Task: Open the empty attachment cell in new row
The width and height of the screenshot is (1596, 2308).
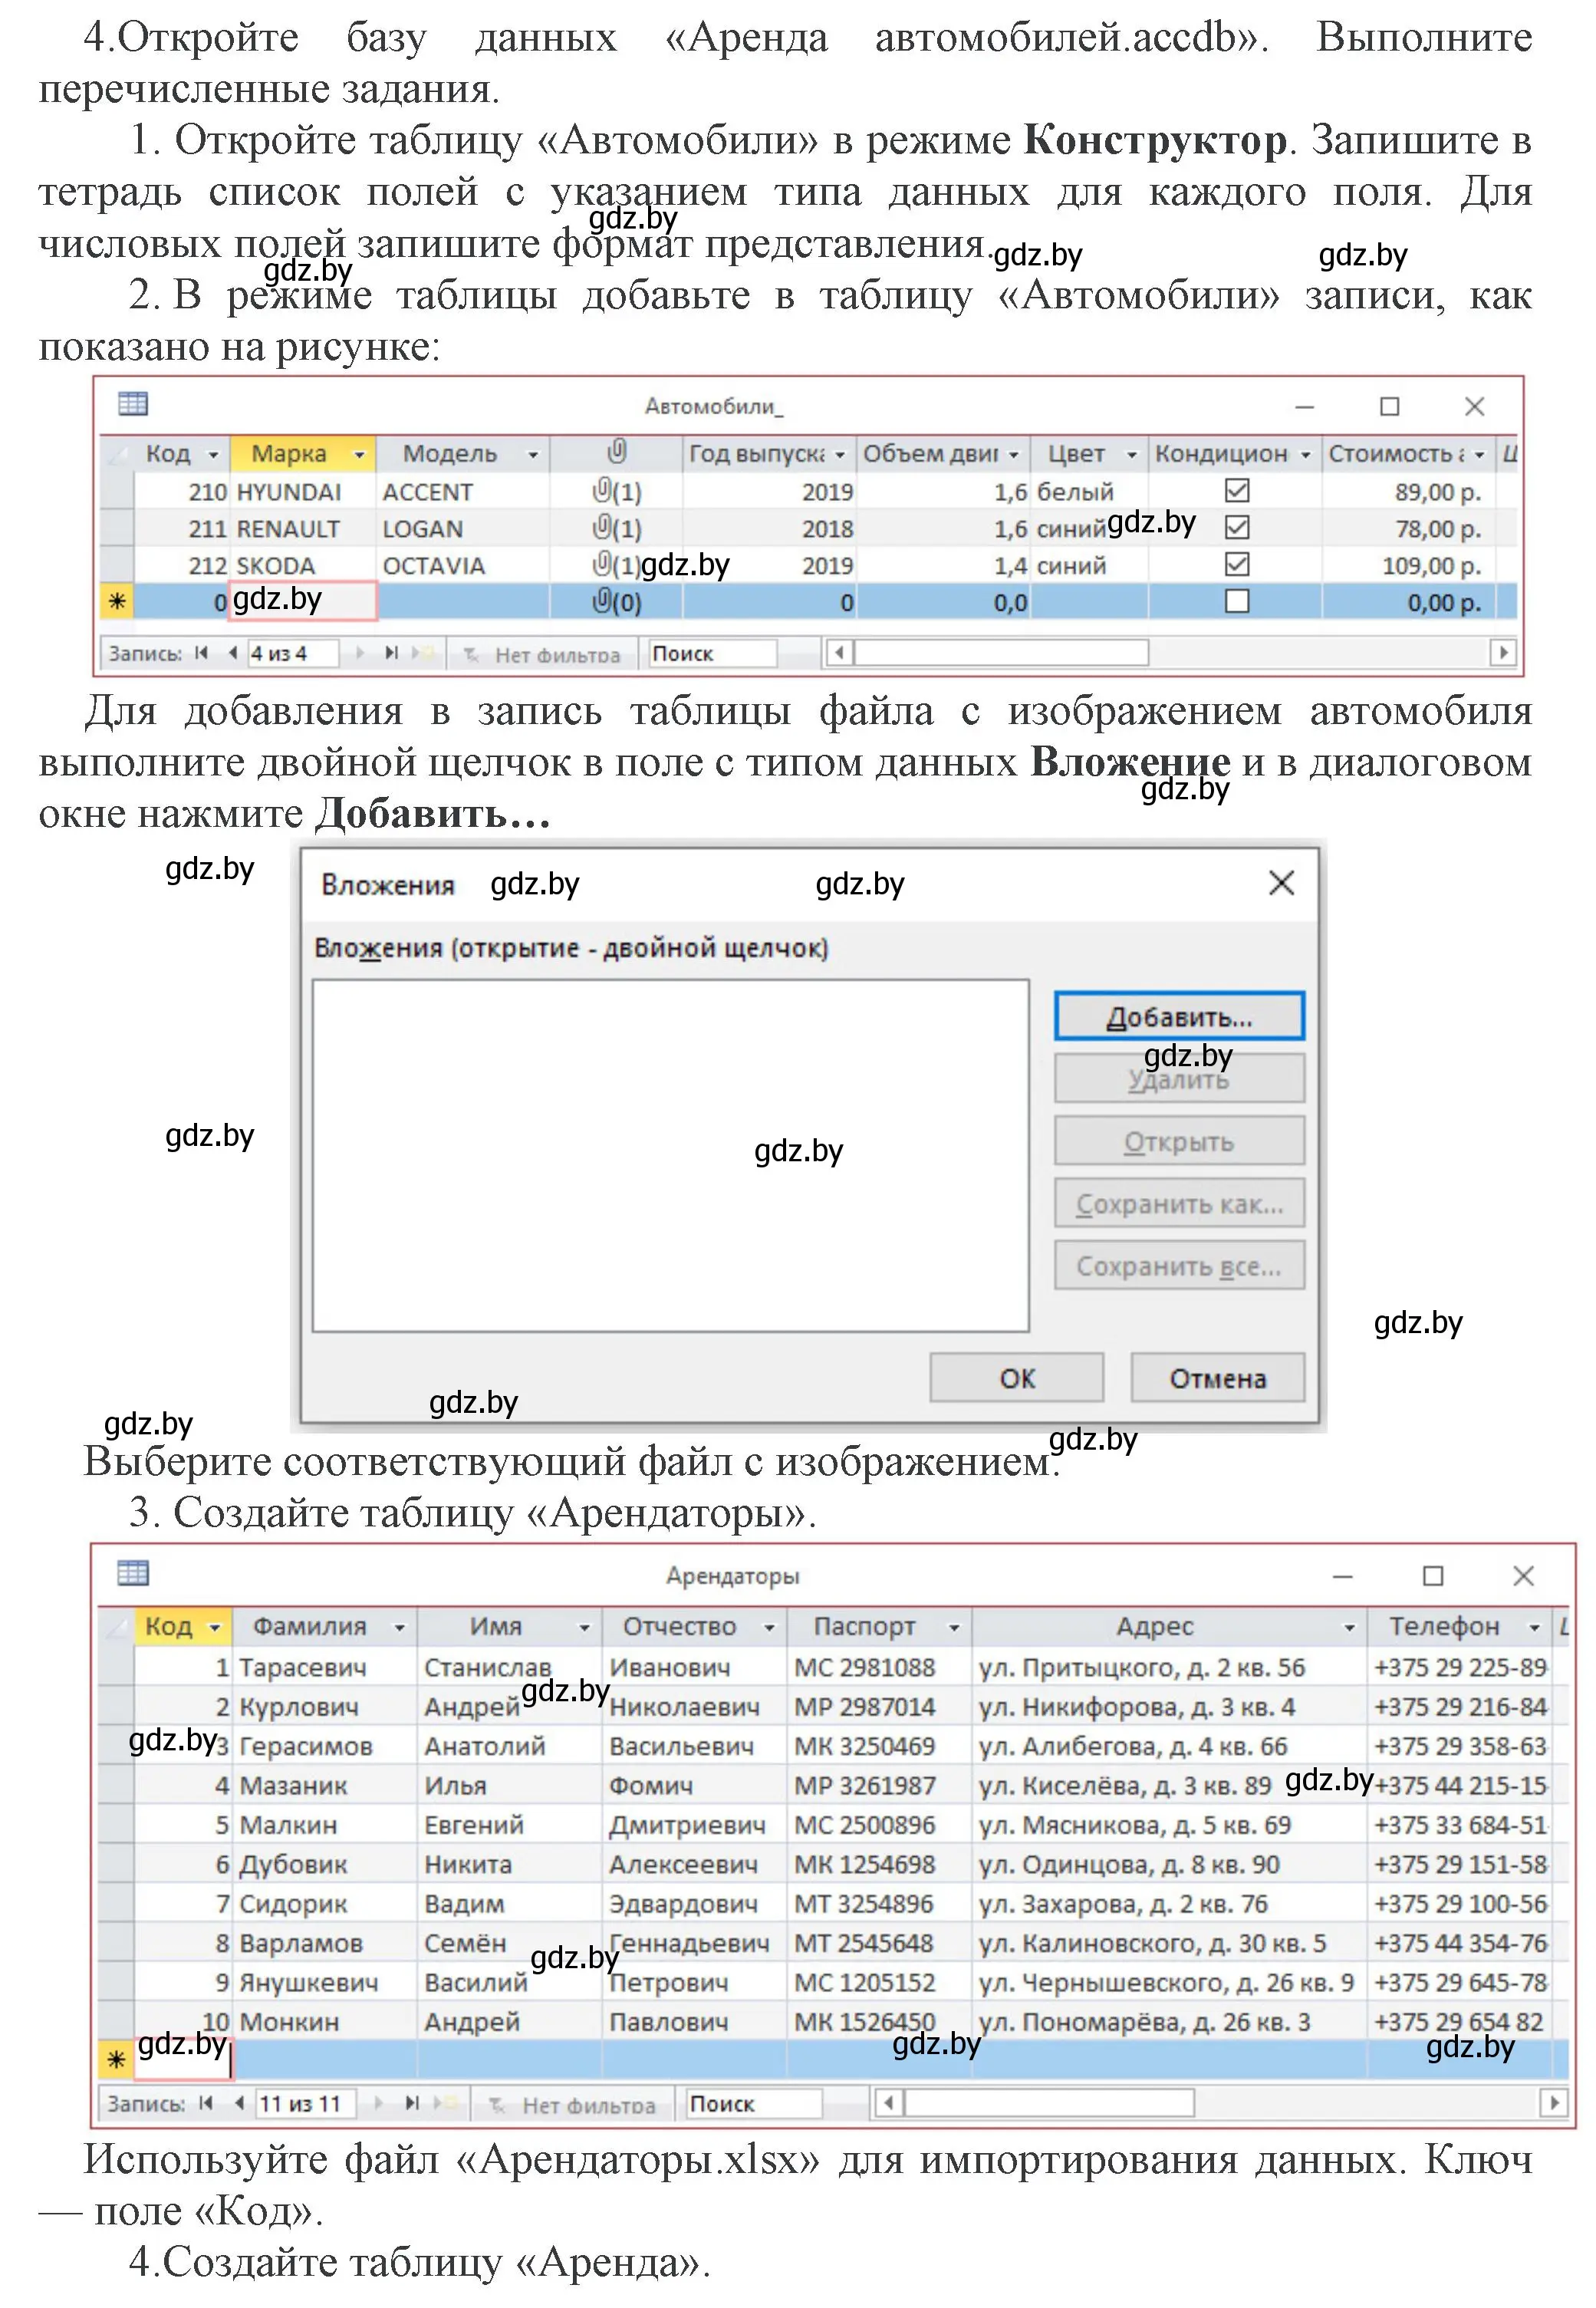Action: [x=616, y=602]
